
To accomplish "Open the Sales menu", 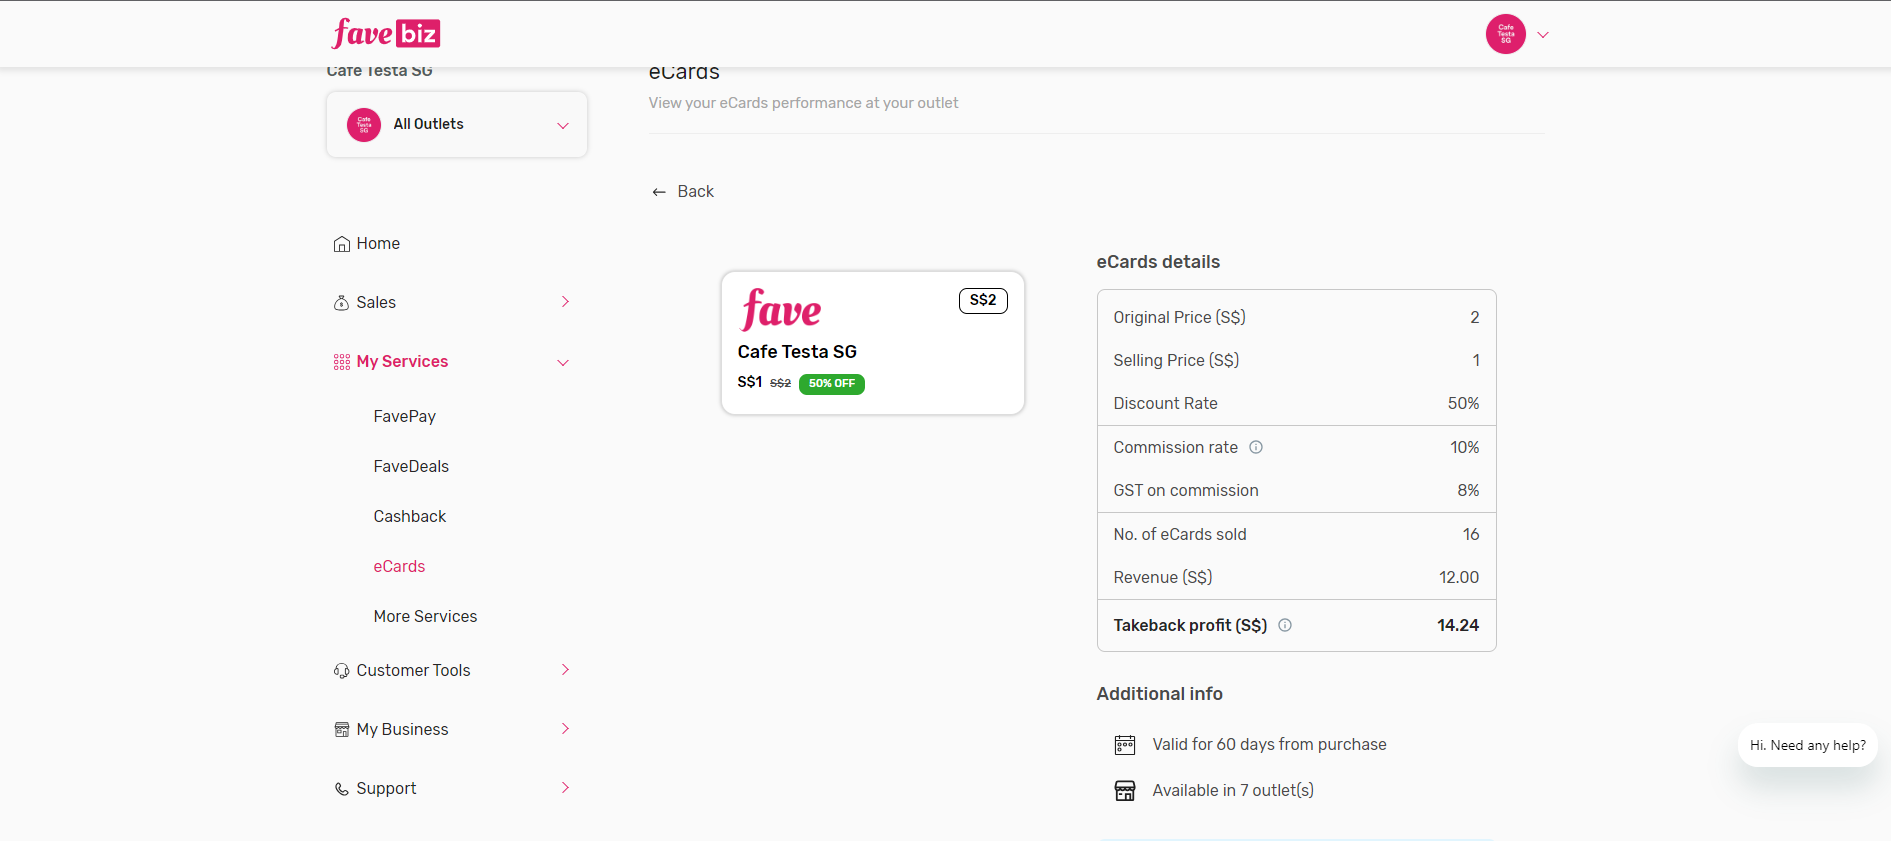I will (376, 303).
